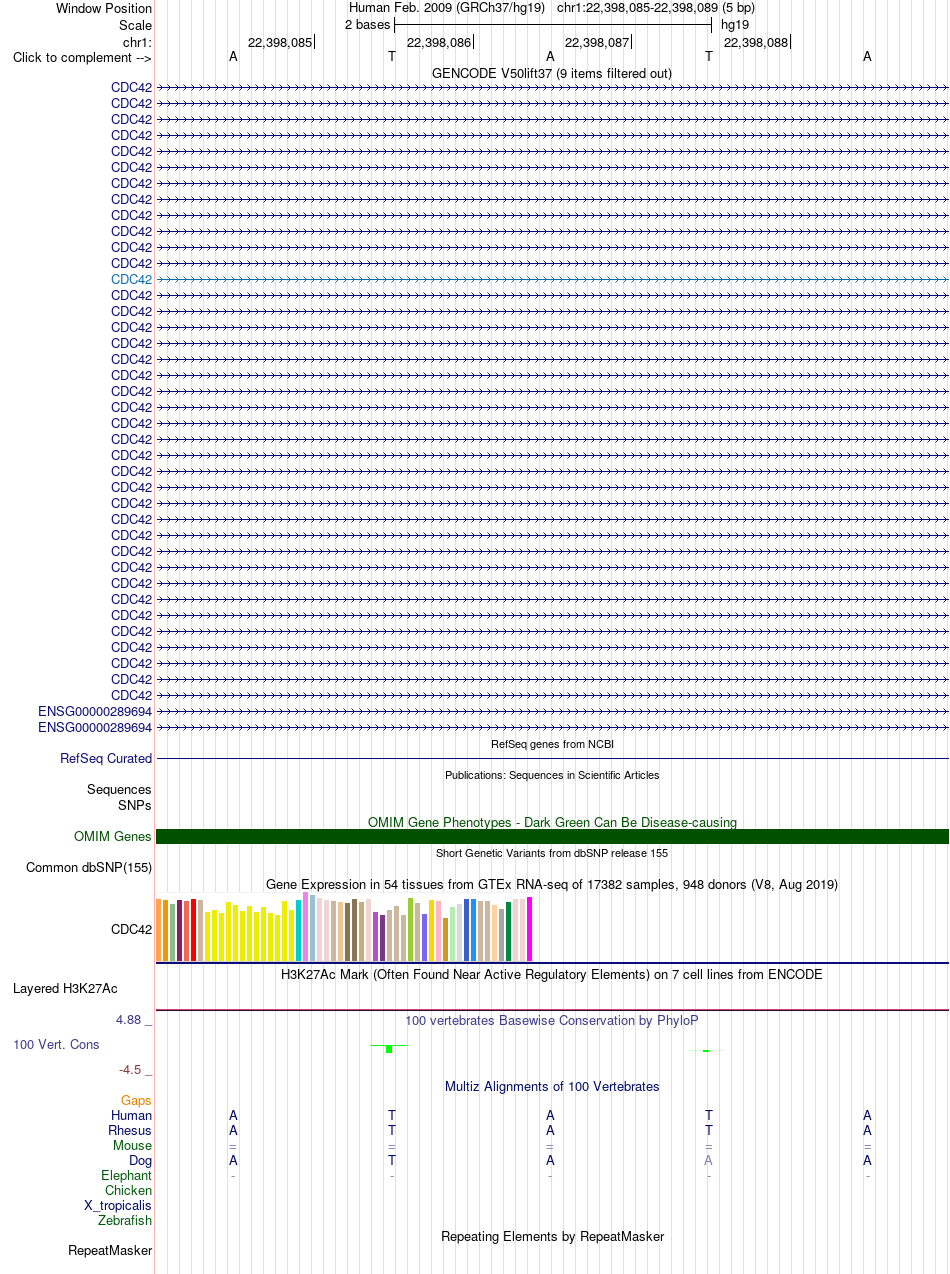Click 'chr1:22,398,085-22,398,089 (5 bp)' text
Image resolution: width=950 pixels, height=1274 pixels.
656,8
